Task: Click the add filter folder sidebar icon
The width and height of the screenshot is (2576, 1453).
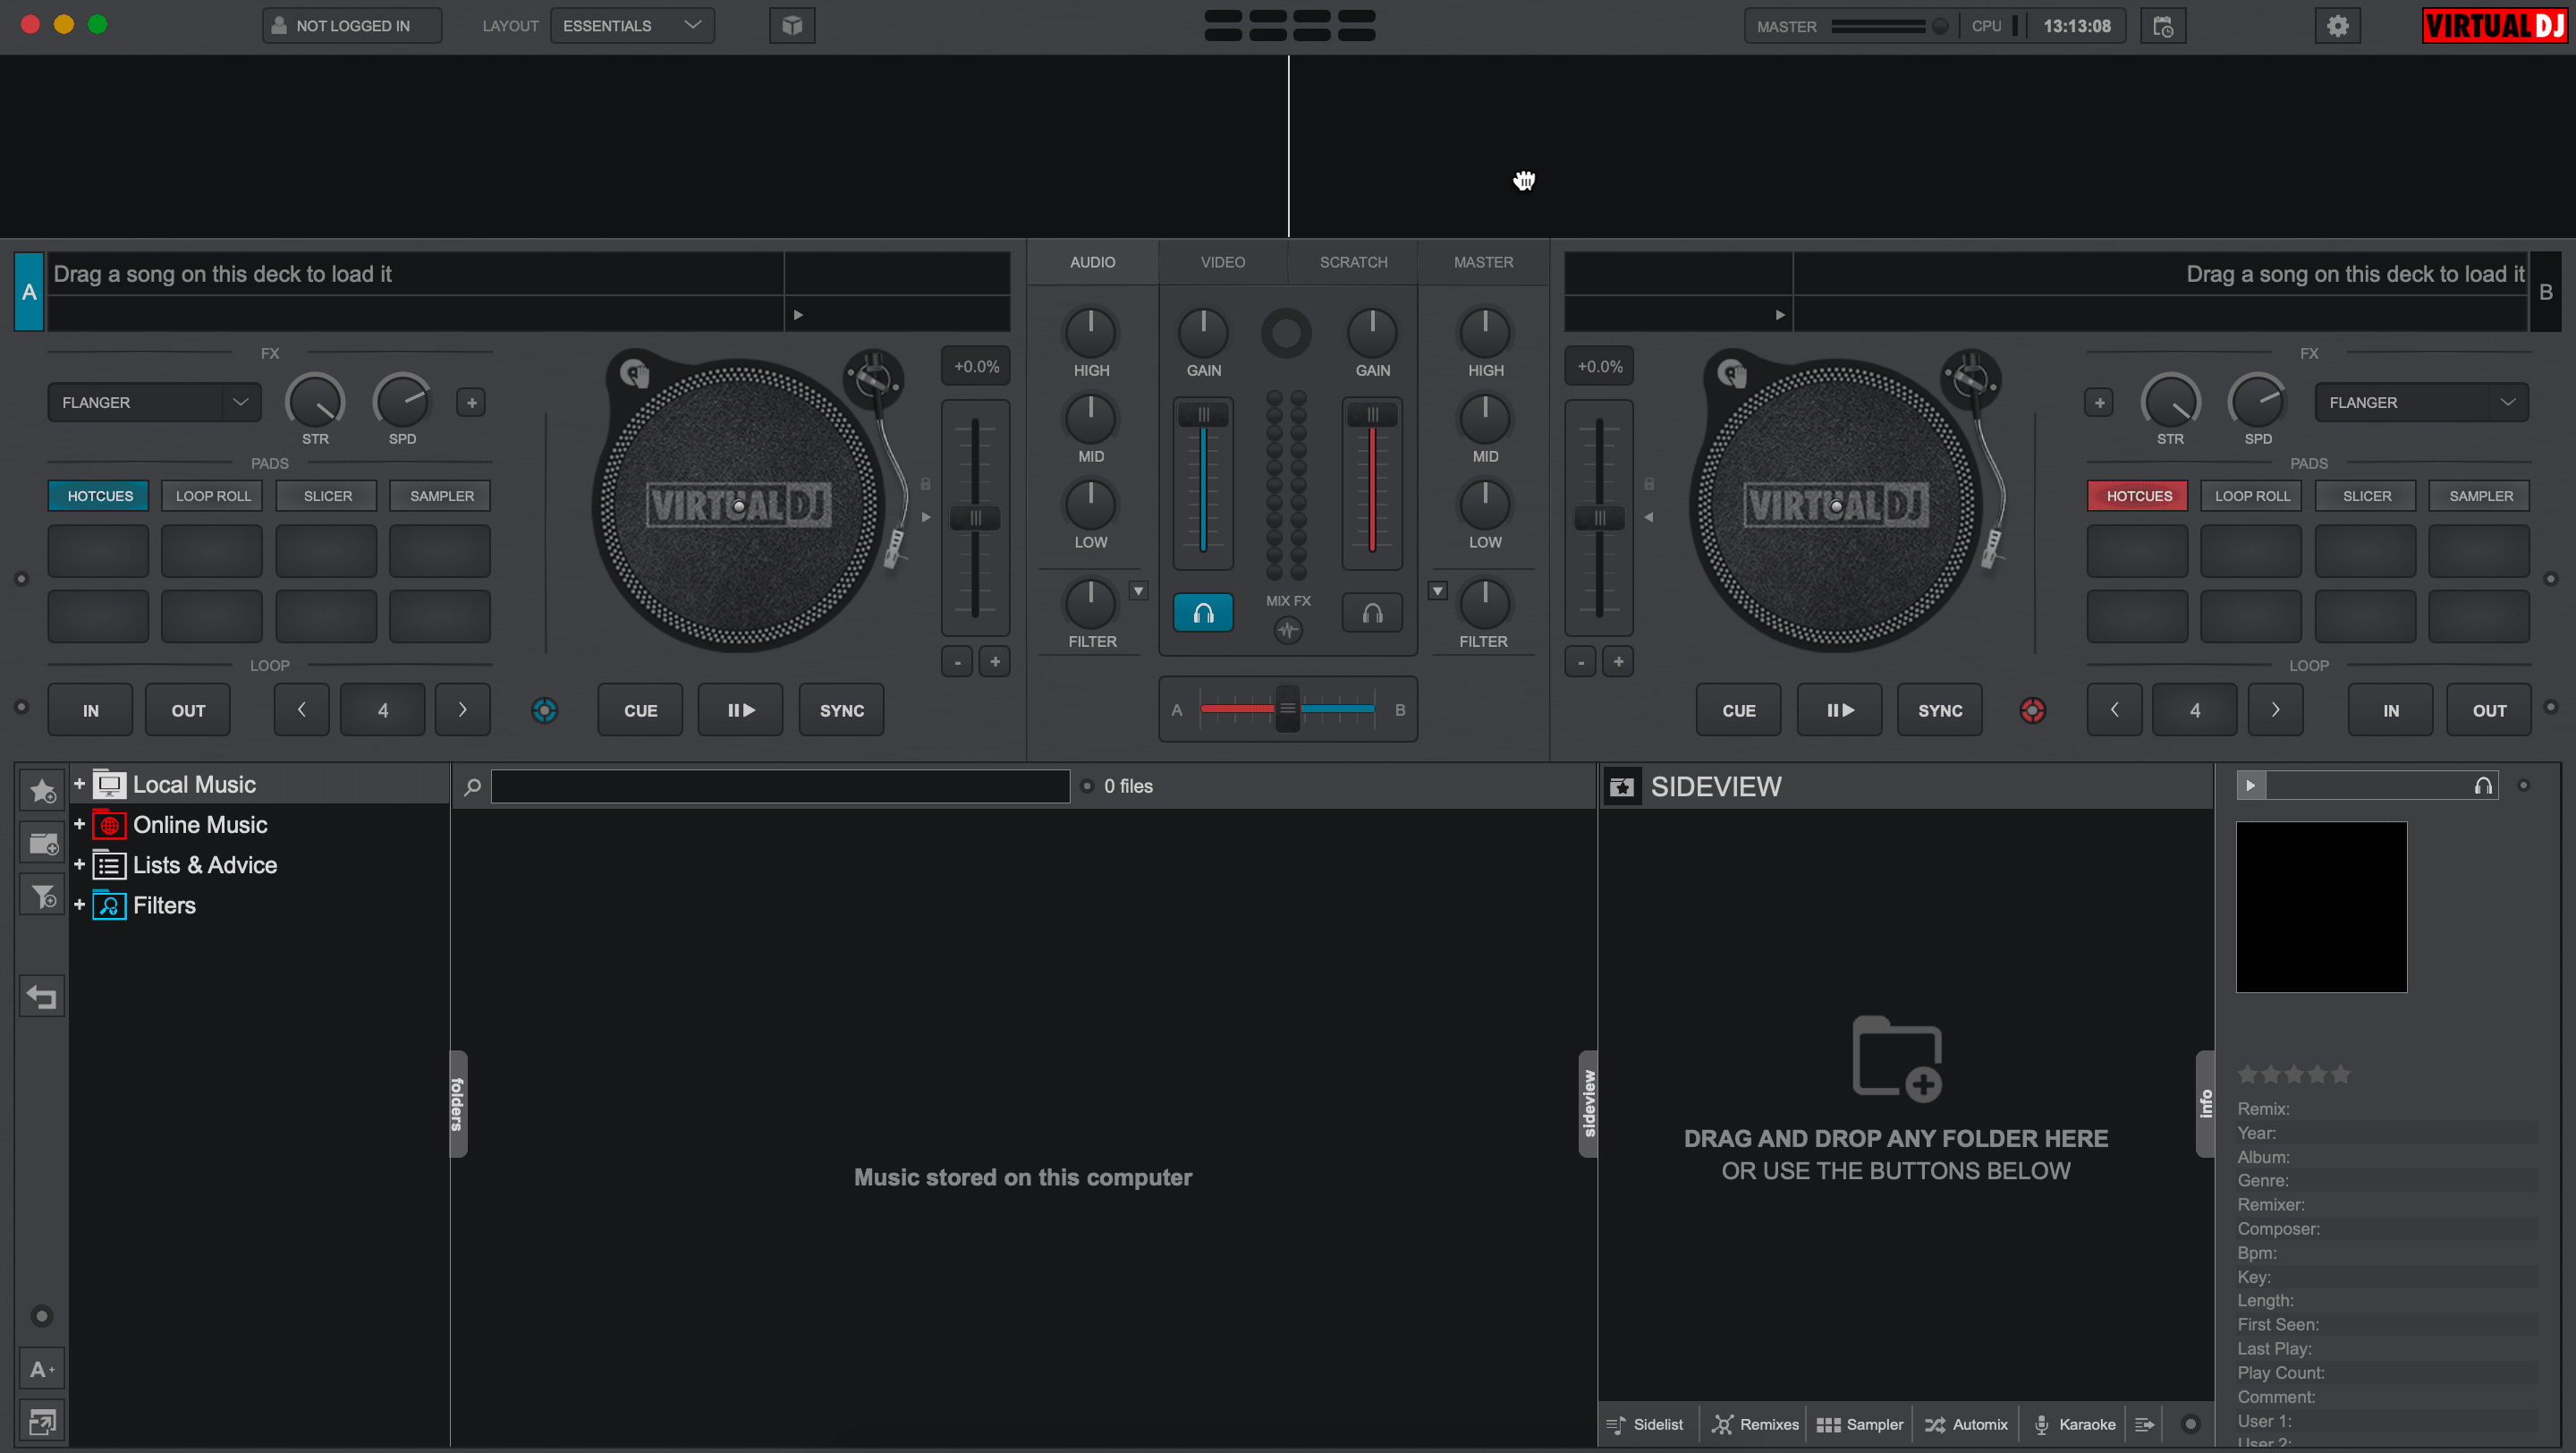Action: (42, 896)
